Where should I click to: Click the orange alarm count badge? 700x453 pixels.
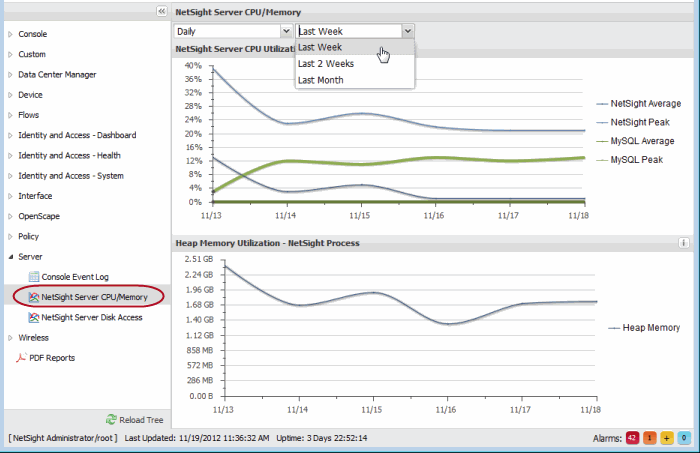click(x=649, y=438)
